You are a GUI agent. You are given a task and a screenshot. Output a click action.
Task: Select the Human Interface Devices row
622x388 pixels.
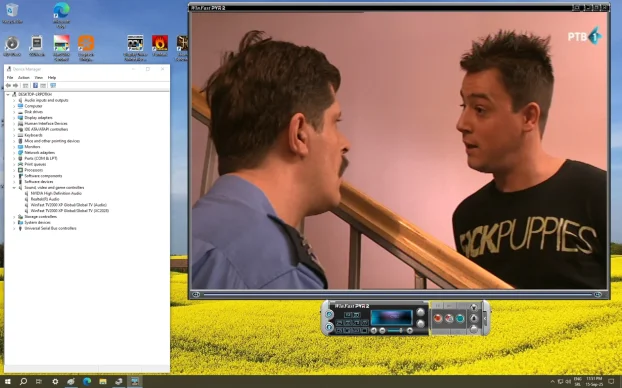click(46, 123)
